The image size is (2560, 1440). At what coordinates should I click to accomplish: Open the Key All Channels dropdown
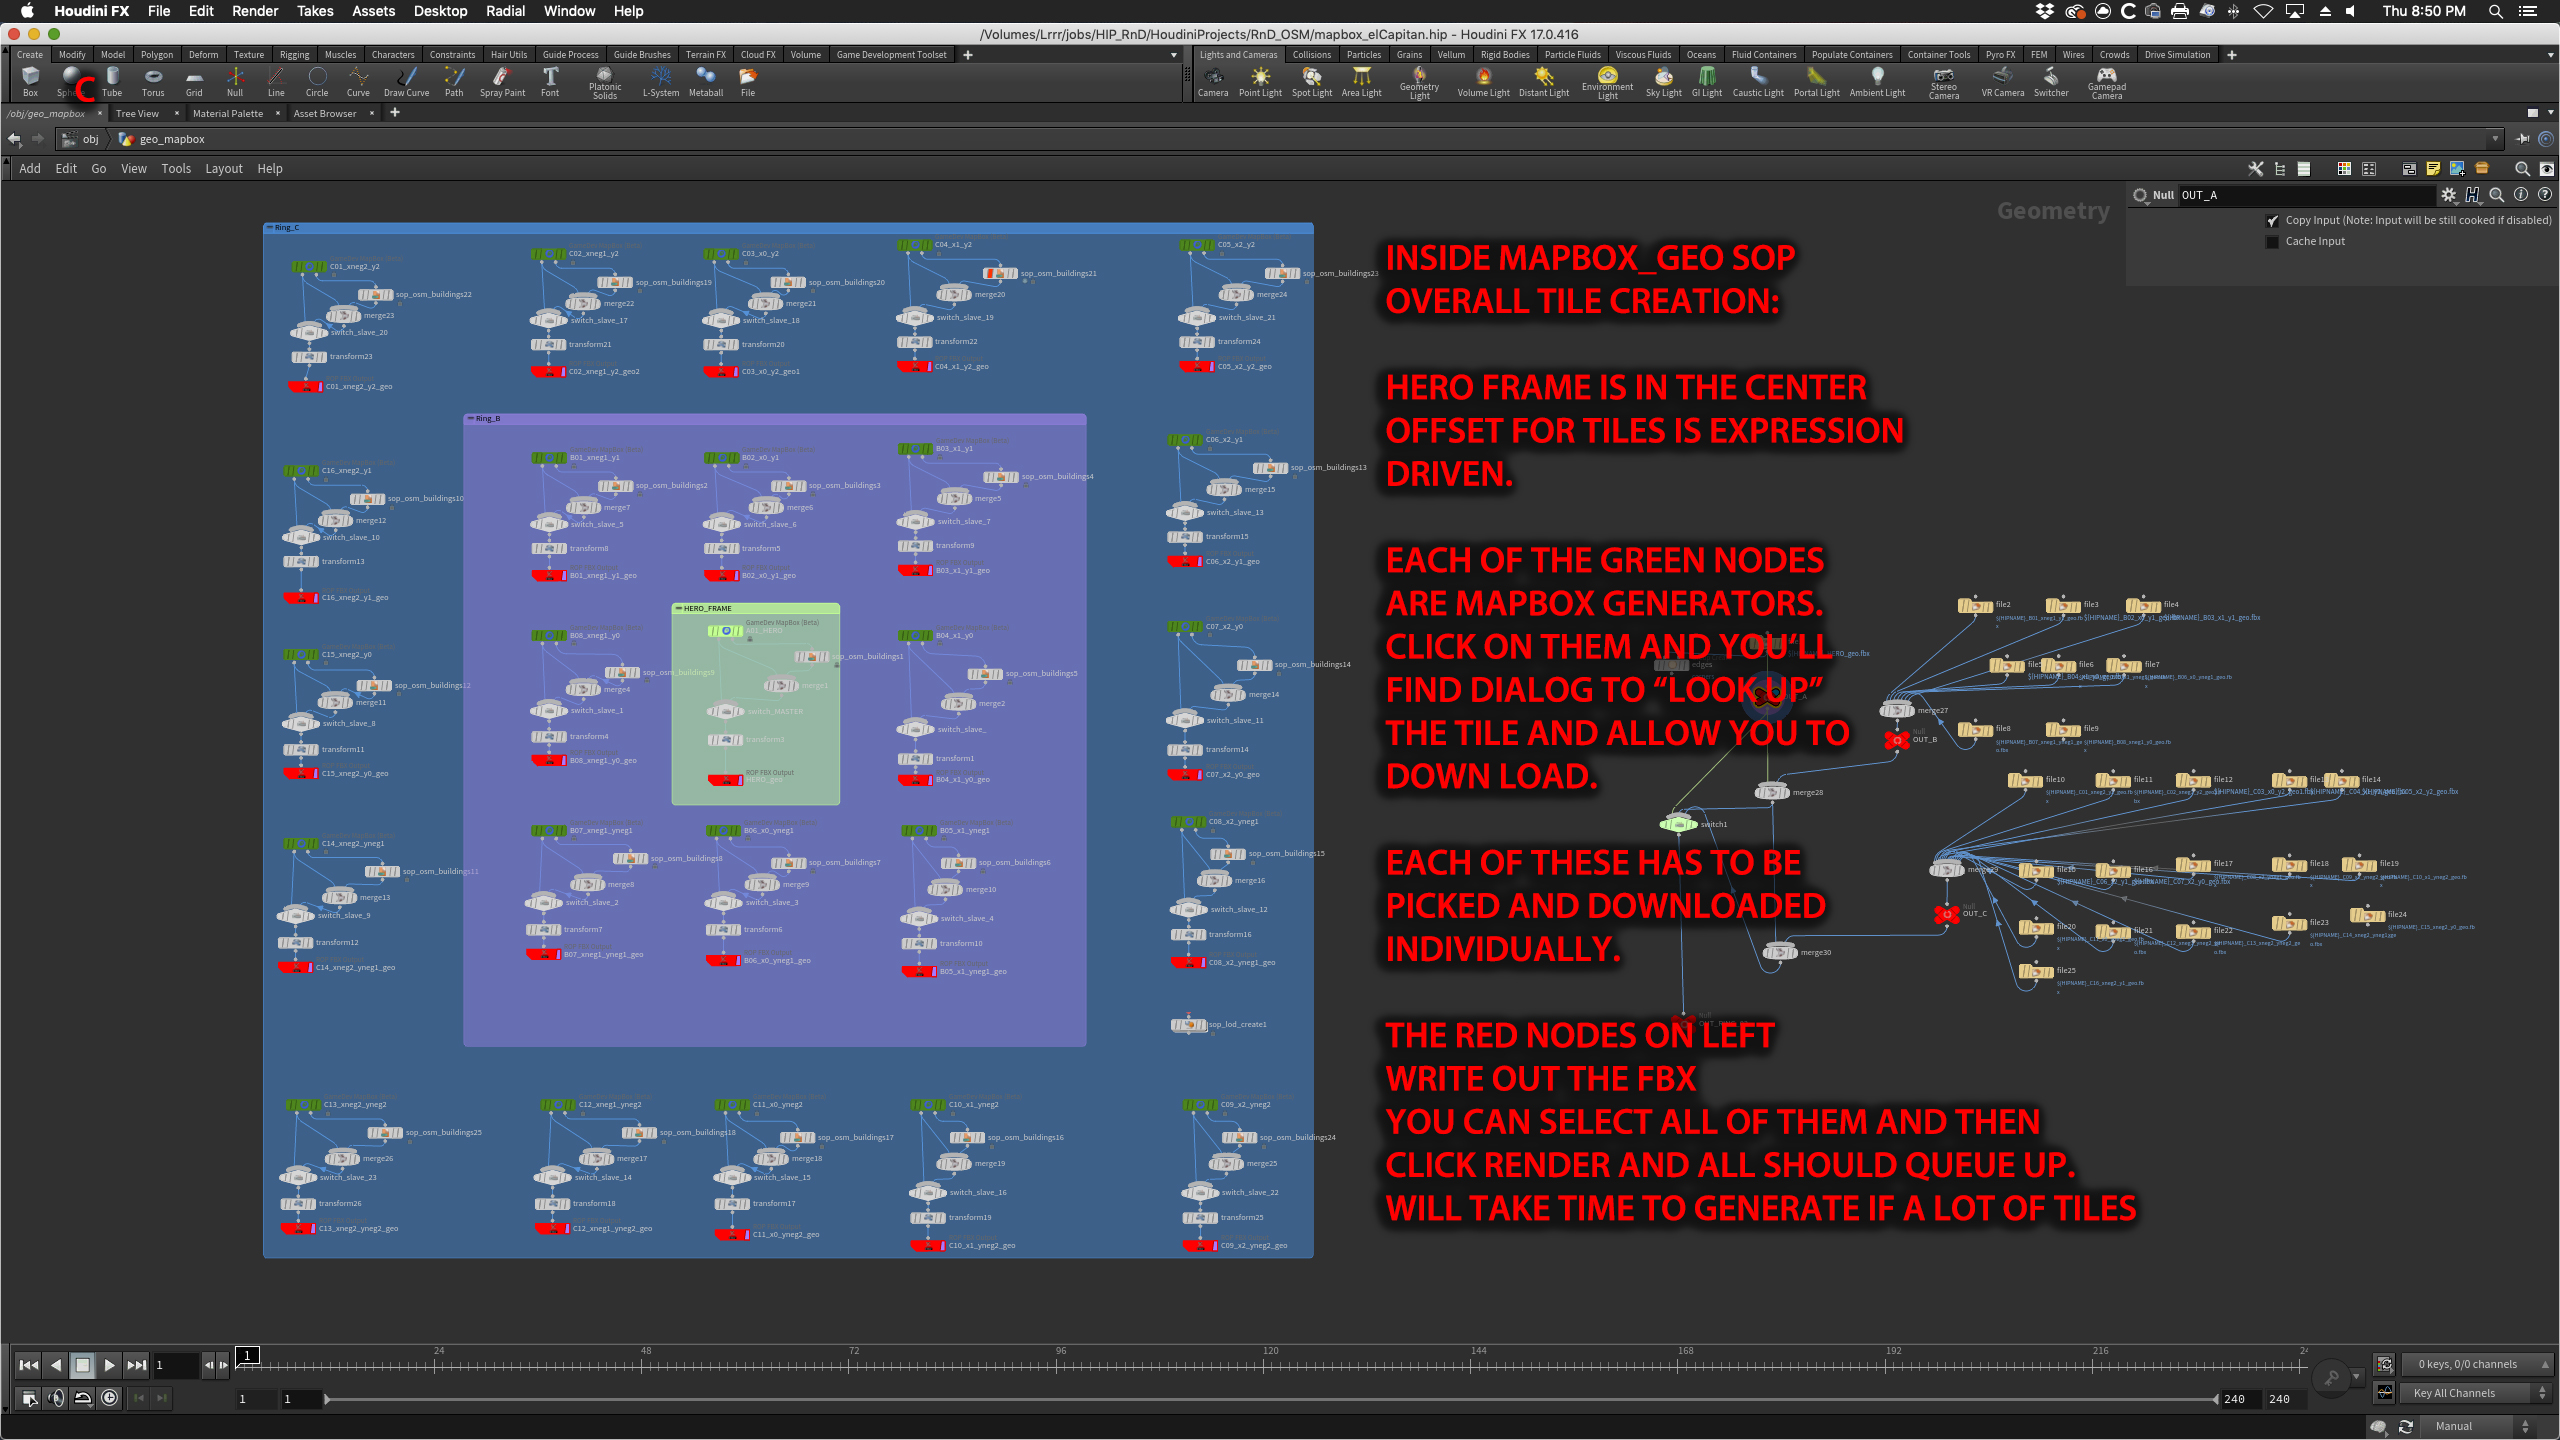[2475, 1393]
